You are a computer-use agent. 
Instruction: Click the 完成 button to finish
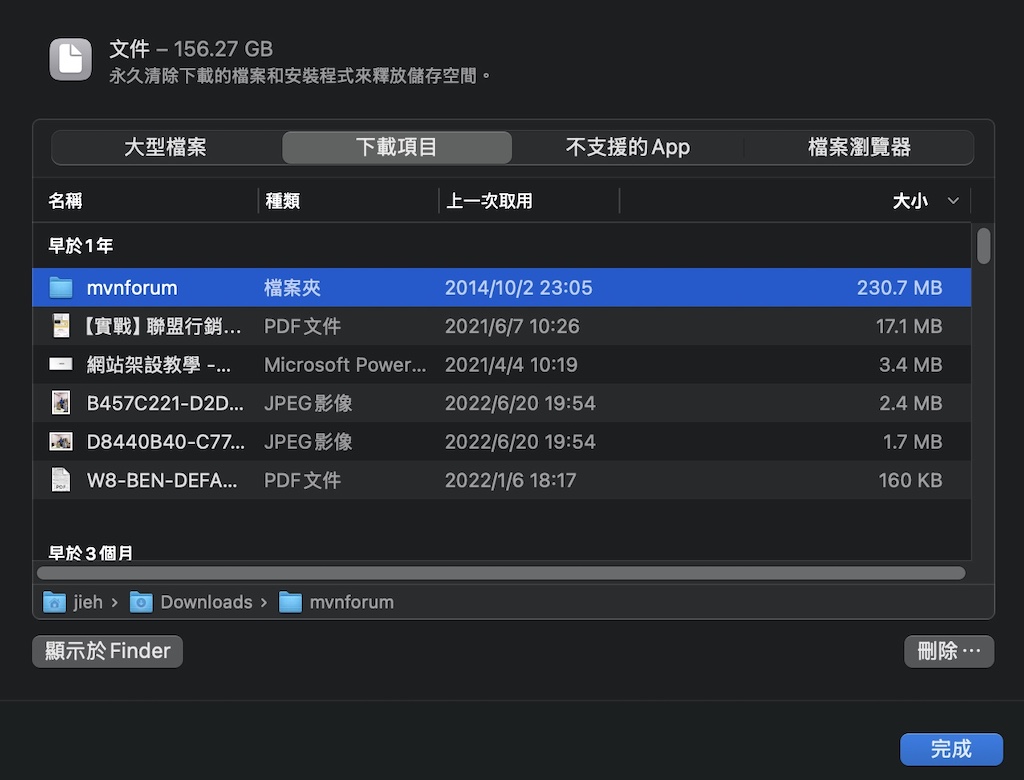[x=951, y=749]
